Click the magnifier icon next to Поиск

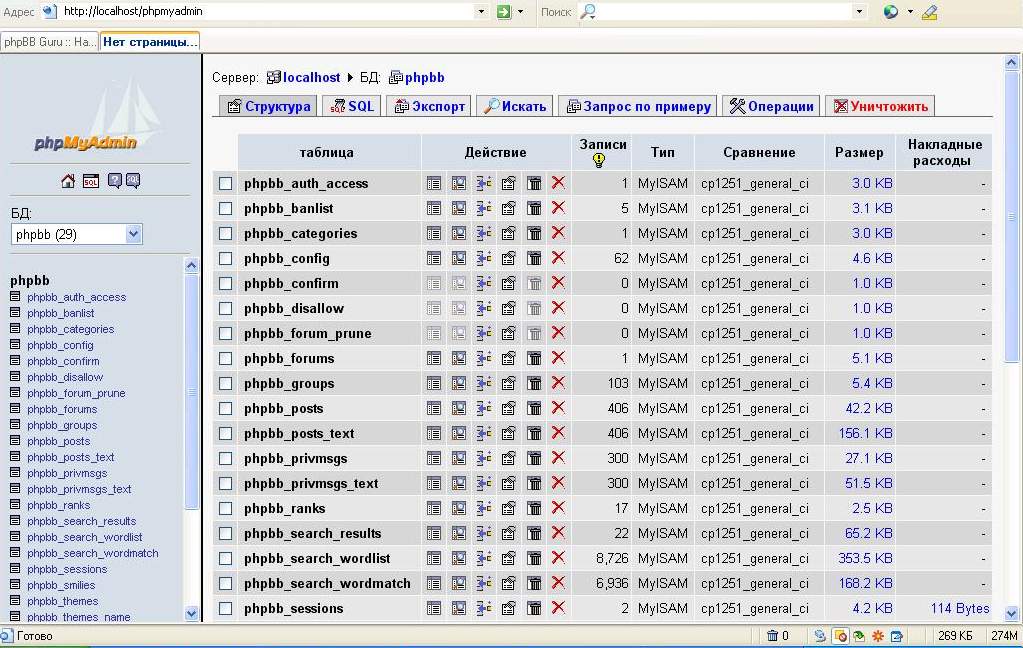click(588, 12)
